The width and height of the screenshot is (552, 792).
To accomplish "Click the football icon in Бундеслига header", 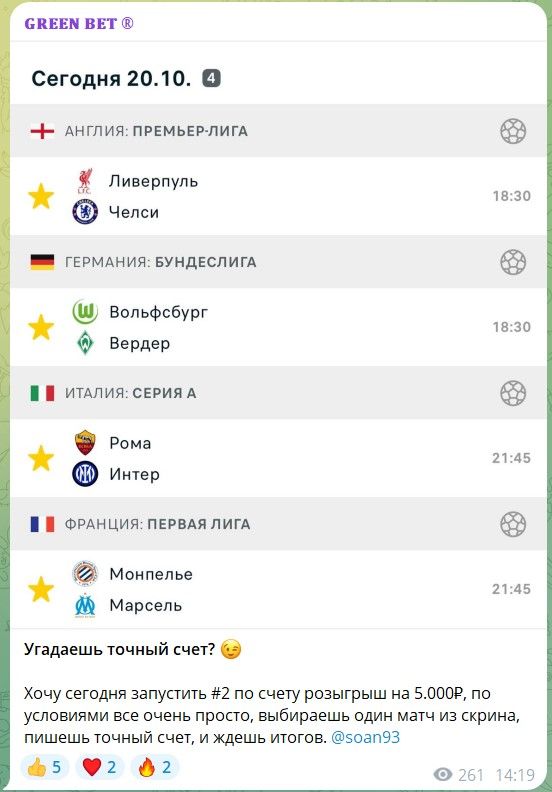I will [513, 262].
